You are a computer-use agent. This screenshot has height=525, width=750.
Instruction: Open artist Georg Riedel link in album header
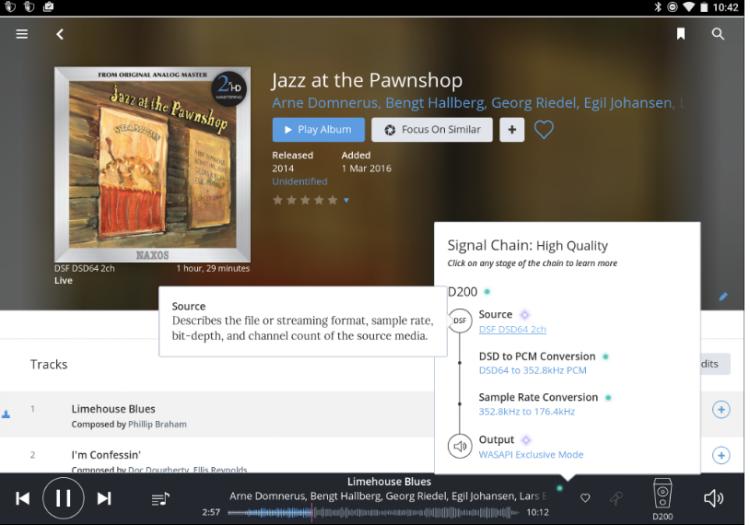[534, 103]
